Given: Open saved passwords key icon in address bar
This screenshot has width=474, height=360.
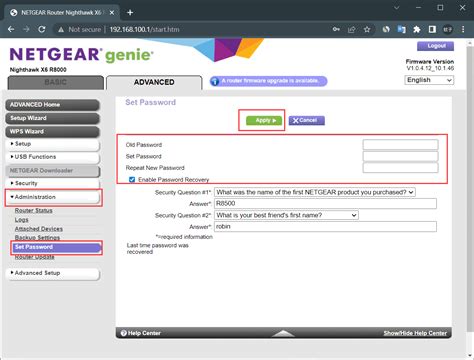Looking at the screenshot, I should click(336, 29).
